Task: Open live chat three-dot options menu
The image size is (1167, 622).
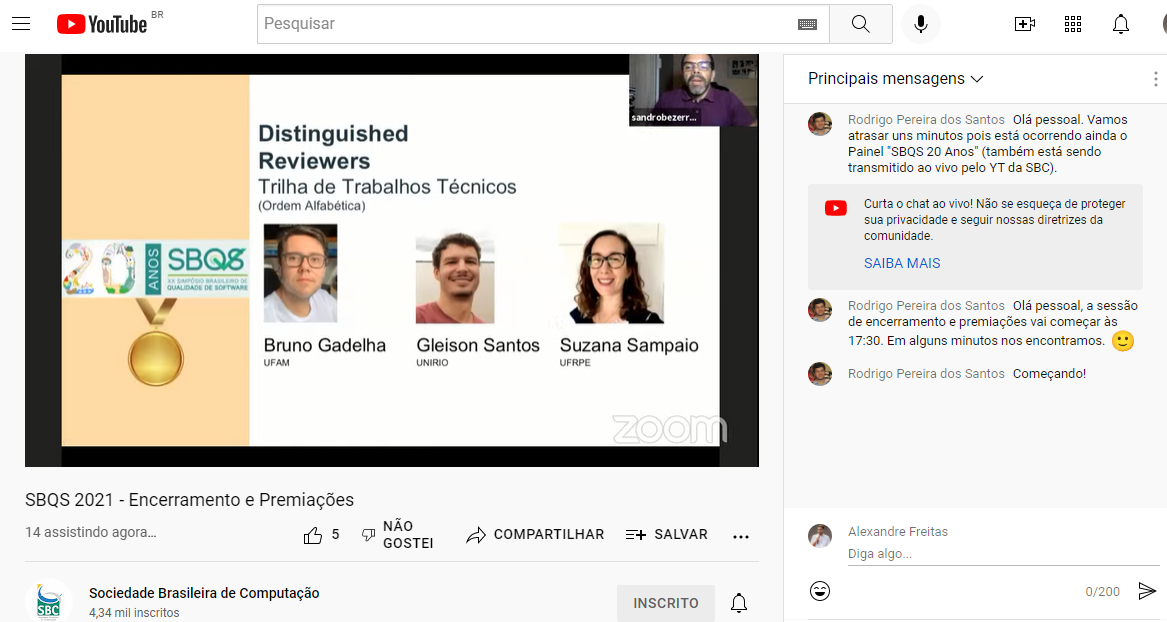Action: click(x=1155, y=79)
